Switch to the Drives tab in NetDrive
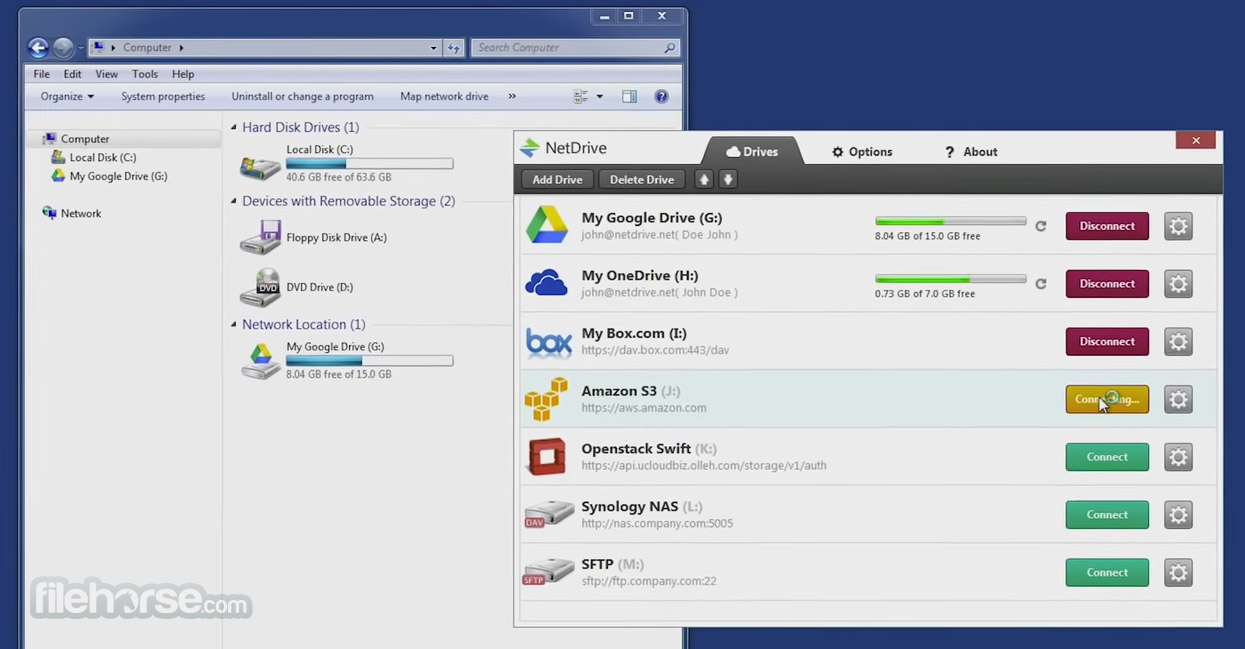This screenshot has width=1245, height=649. tap(751, 152)
